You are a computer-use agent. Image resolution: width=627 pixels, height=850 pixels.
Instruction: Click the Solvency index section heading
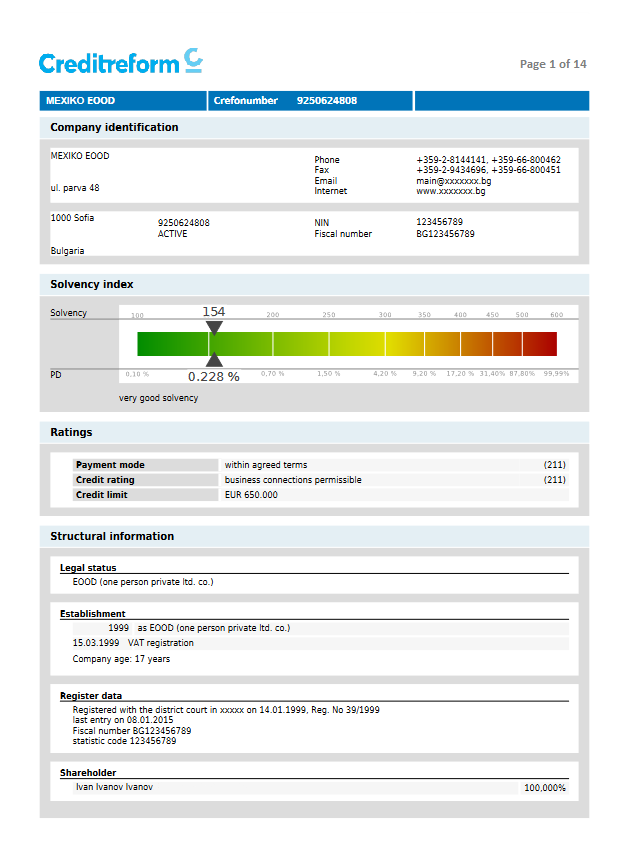click(92, 285)
